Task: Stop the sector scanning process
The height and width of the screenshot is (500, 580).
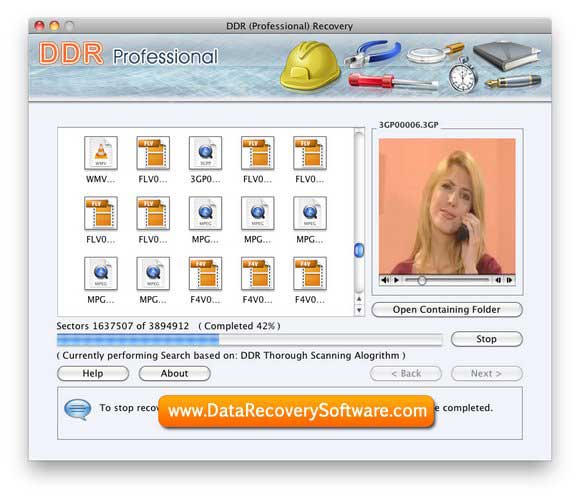Action: pyautogui.click(x=486, y=339)
